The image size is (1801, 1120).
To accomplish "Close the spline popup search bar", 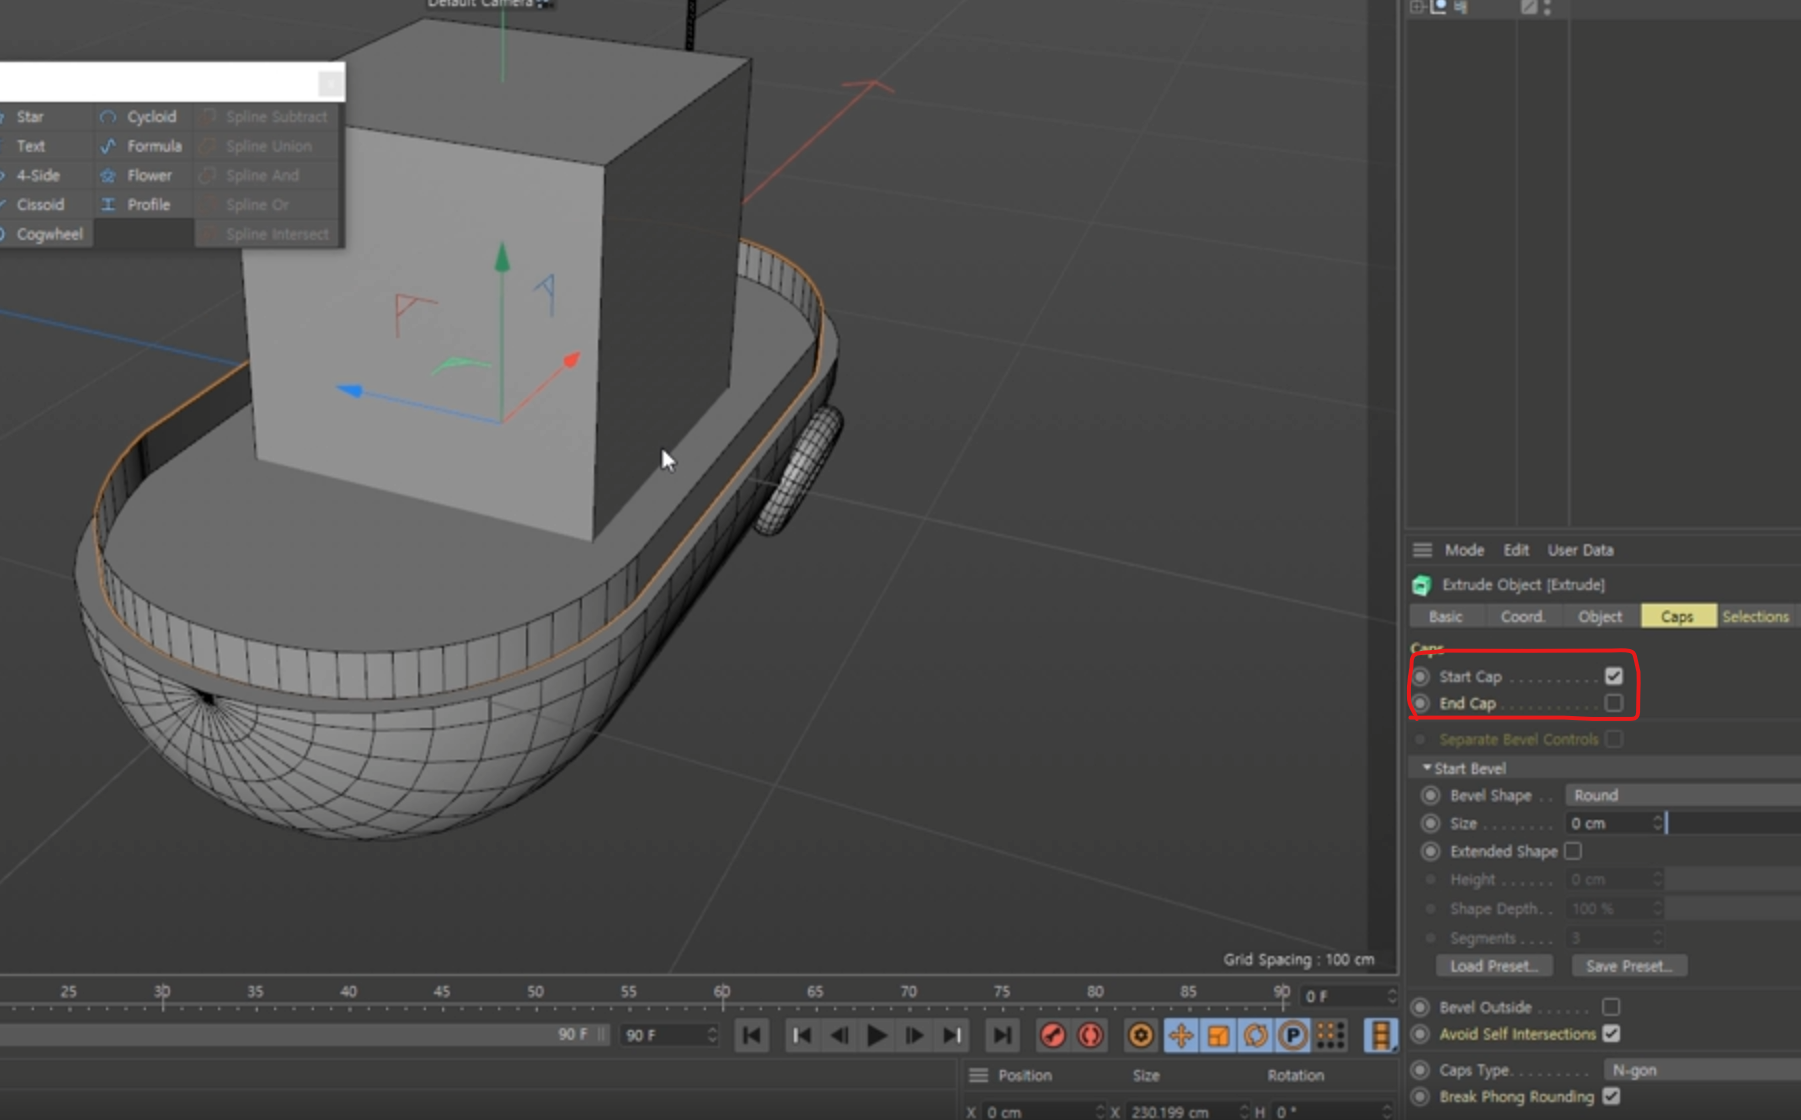I will [x=331, y=83].
